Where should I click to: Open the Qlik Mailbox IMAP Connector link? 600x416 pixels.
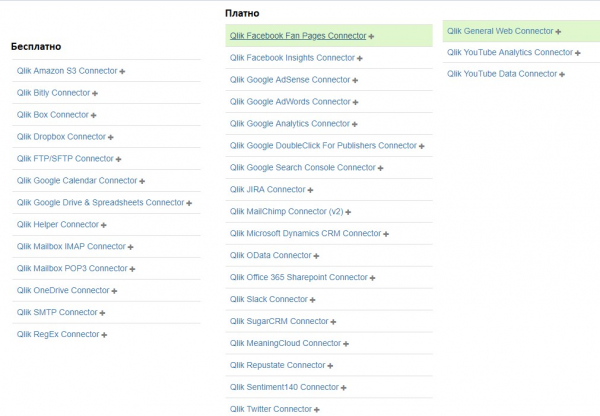pos(71,246)
